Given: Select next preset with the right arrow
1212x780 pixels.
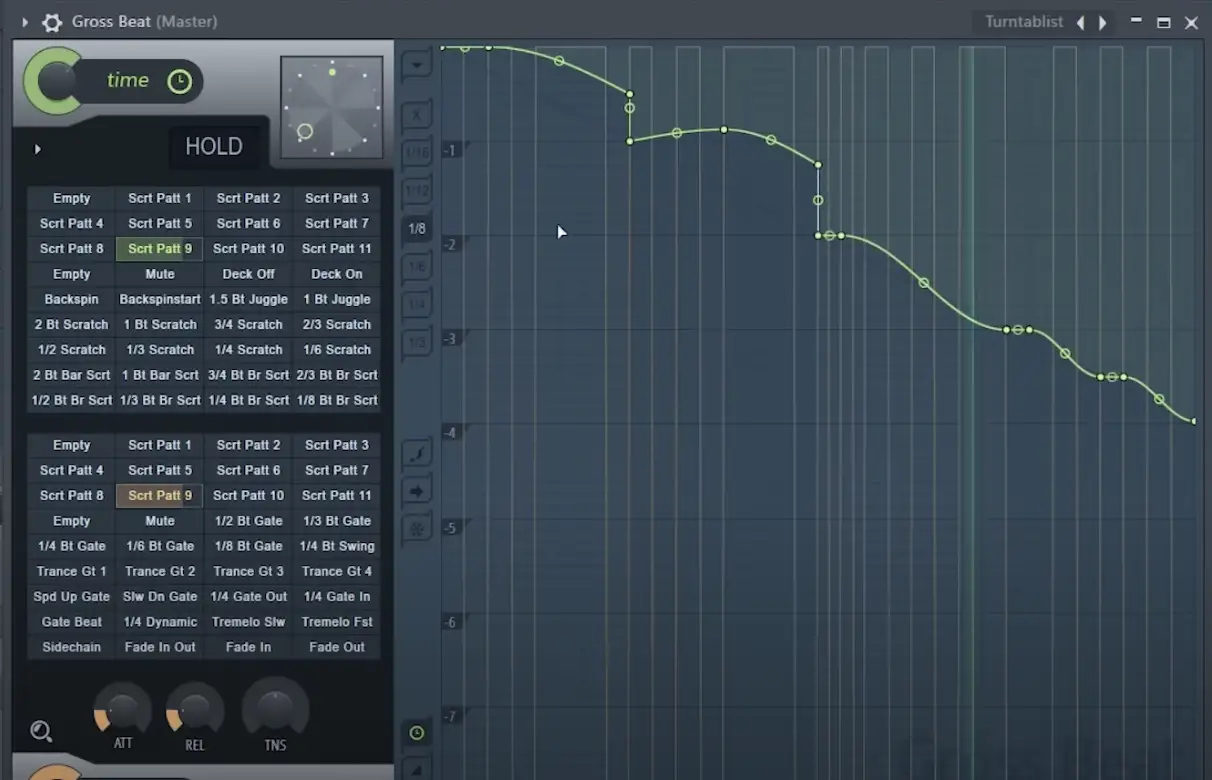Looking at the screenshot, I should tap(1103, 22).
